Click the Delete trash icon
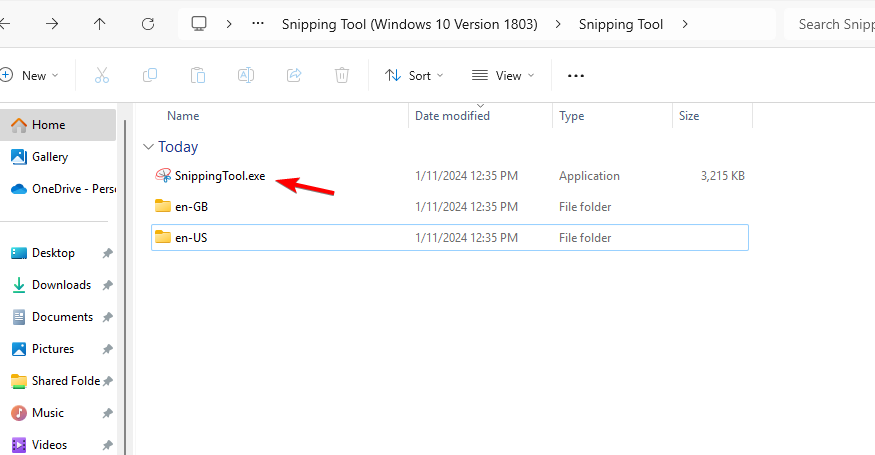 click(342, 75)
